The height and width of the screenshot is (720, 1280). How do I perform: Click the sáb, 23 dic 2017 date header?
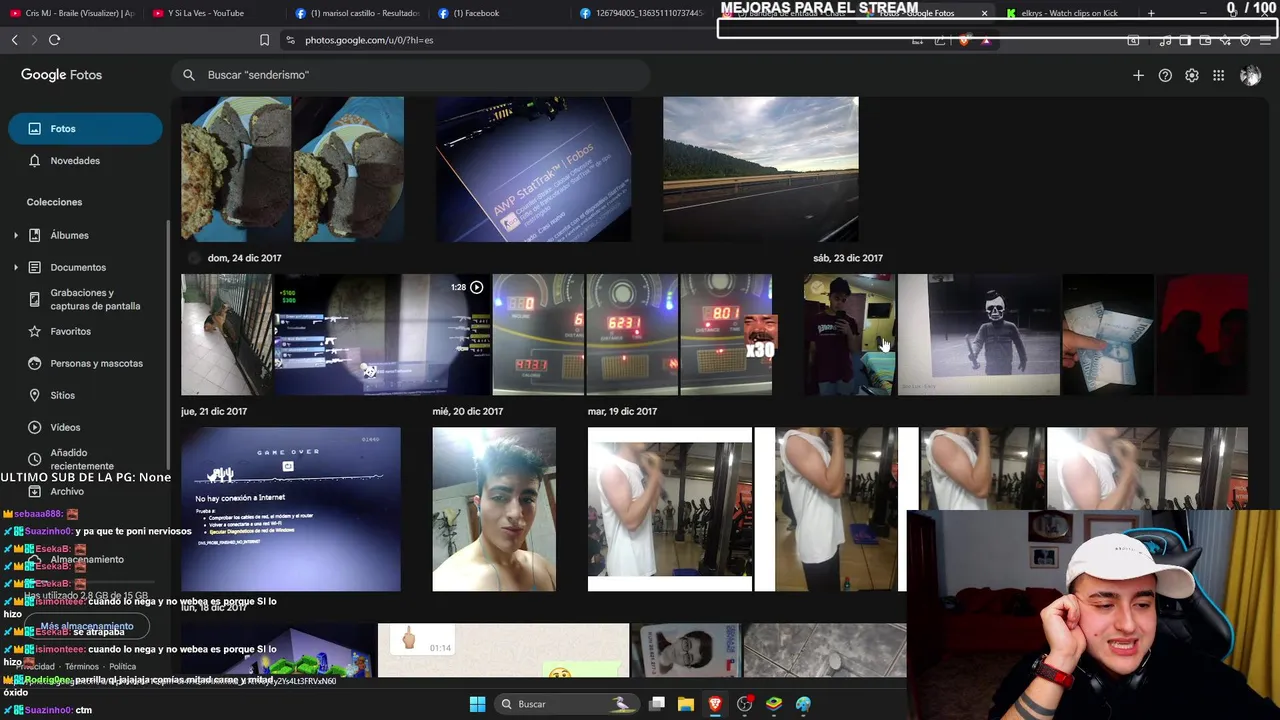pos(848,258)
